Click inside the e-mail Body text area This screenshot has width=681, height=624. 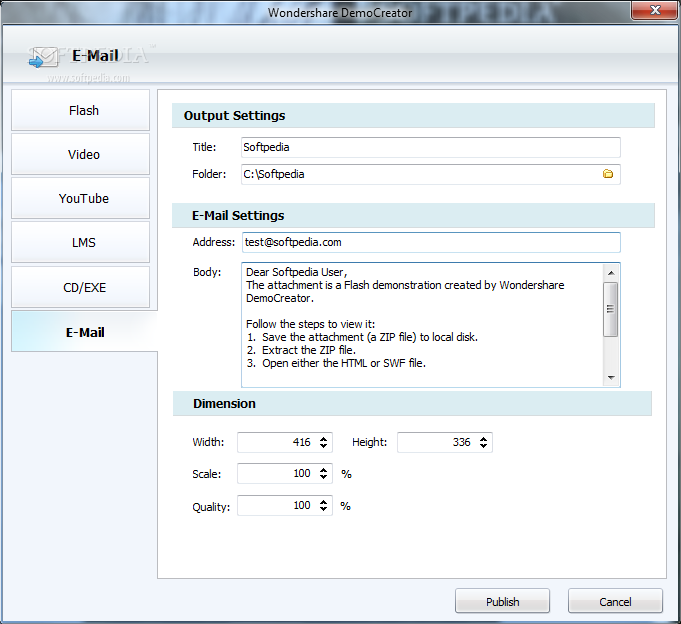pyautogui.click(x=422, y=324)
